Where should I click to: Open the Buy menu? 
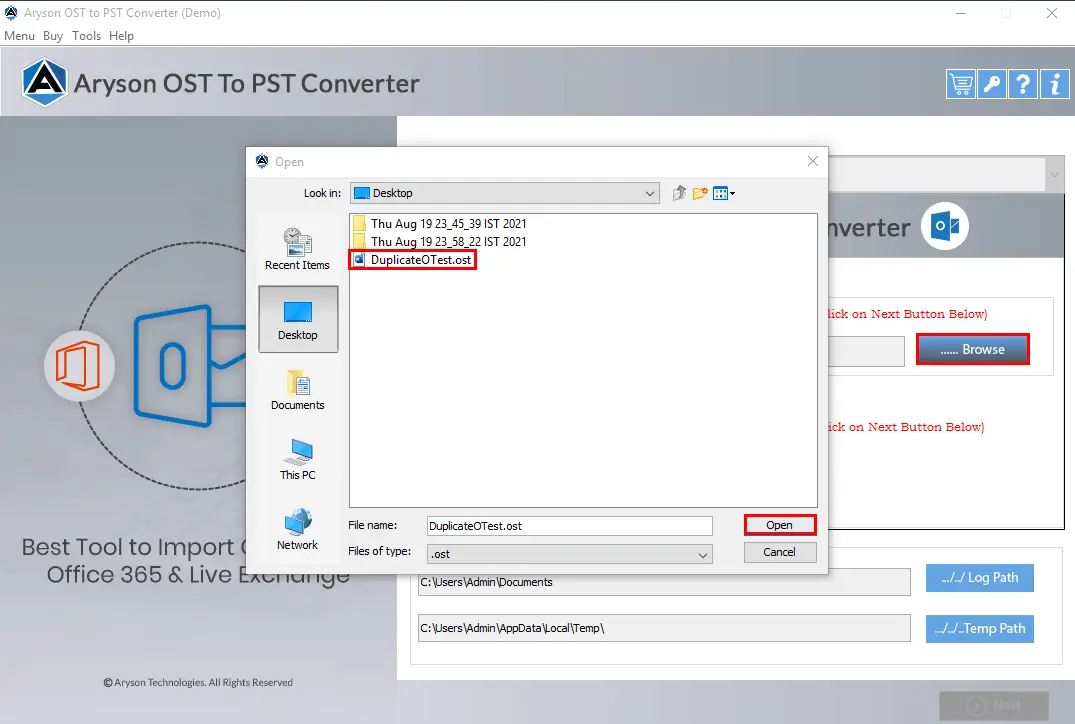click(x=53, y=36)
